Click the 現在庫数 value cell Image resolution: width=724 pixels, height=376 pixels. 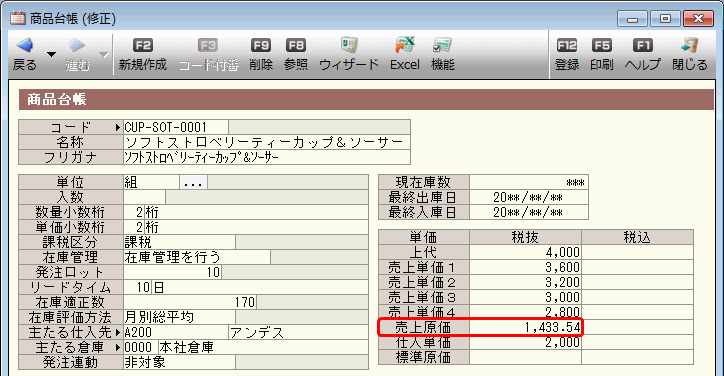529,182
